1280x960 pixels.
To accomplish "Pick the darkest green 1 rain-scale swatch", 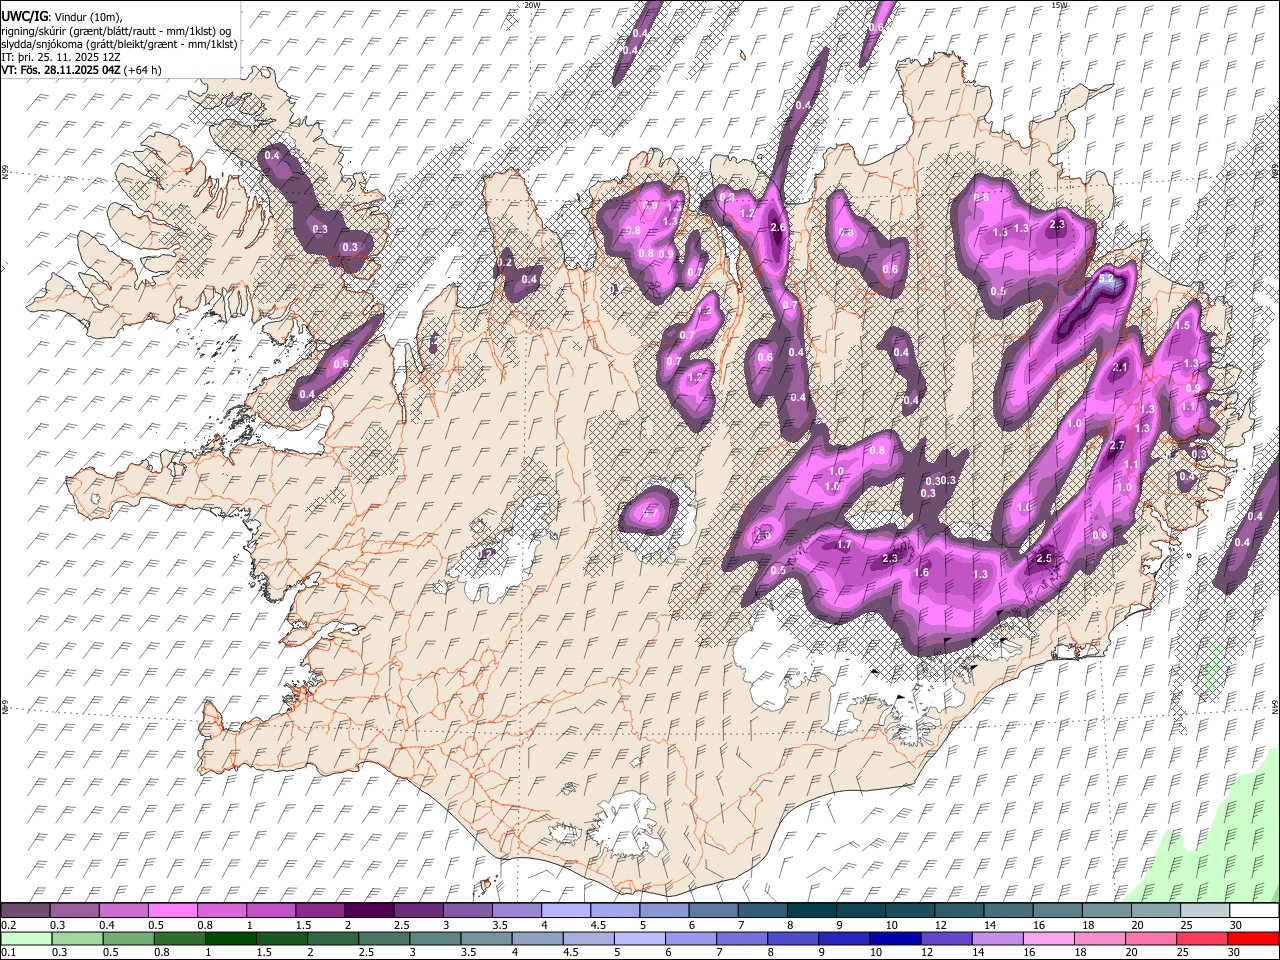I will [230, 939].
